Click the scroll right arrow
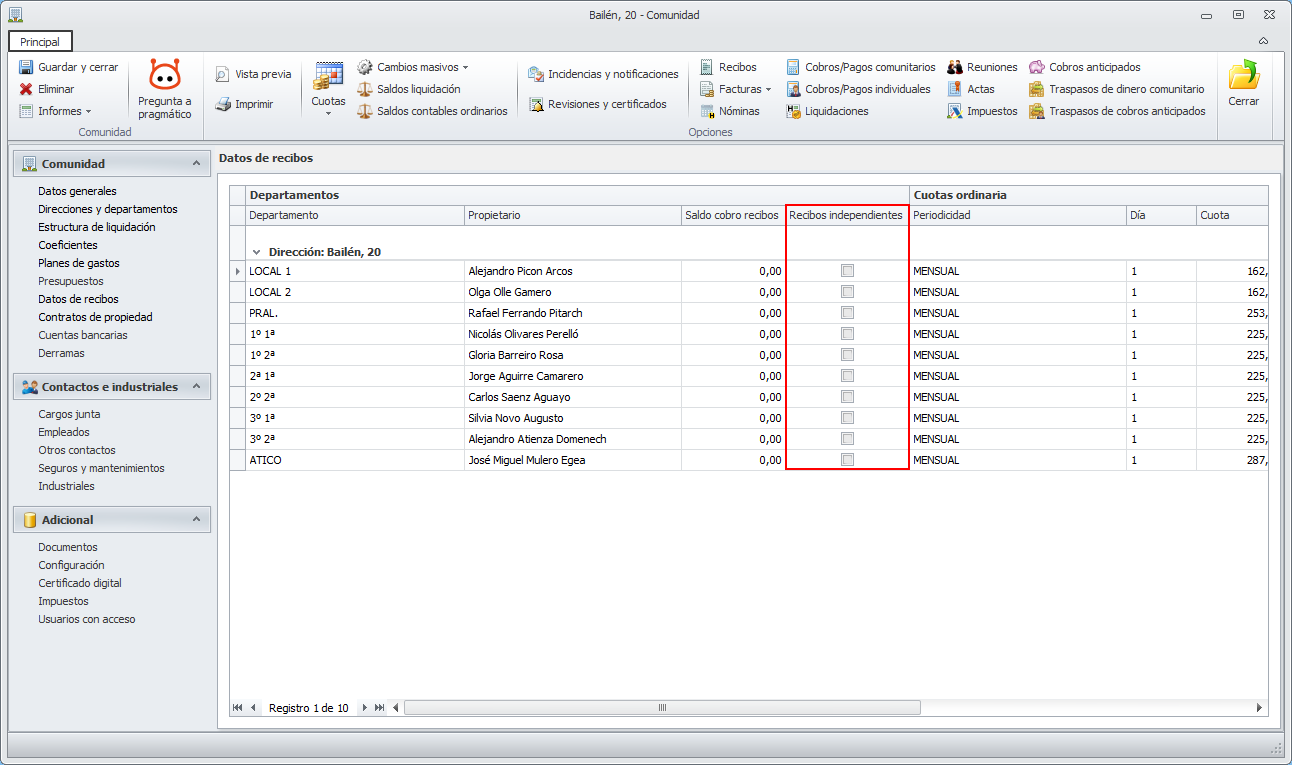Viewport: 1292px width, 765px height. coord(1259,708)
